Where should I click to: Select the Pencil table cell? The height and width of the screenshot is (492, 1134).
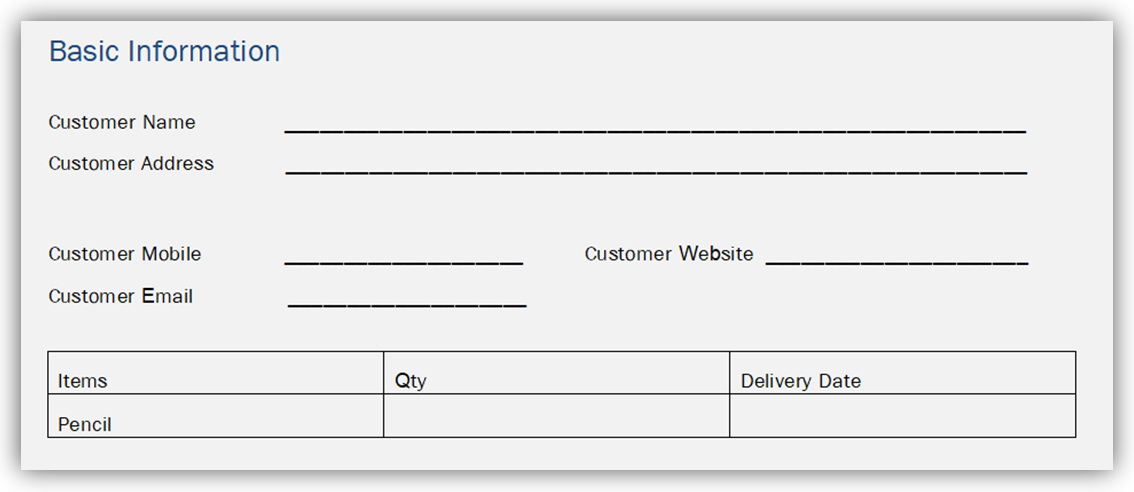point(216,416)
